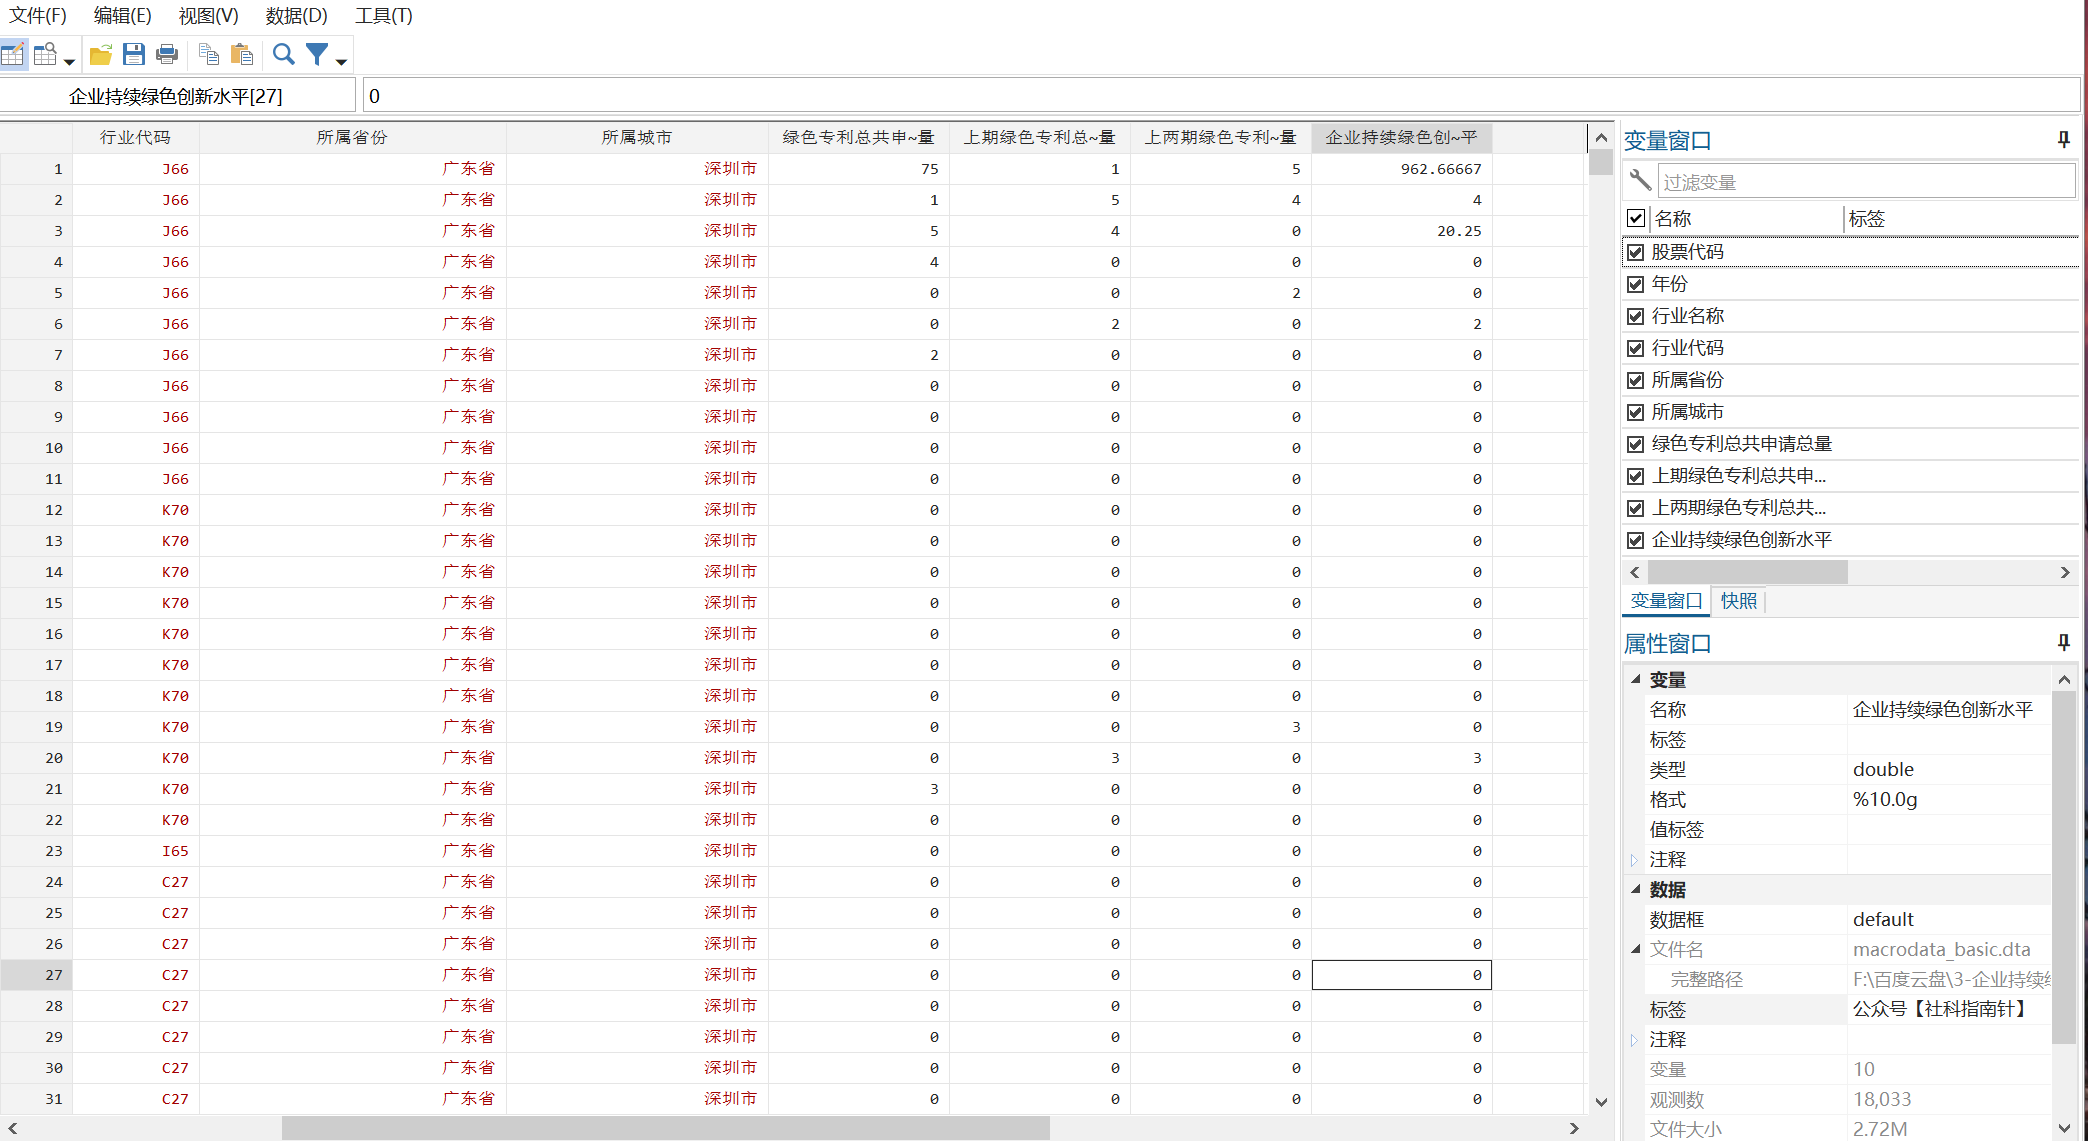
Task: Click the Data Browser mode icon
Action: [45, 55]
